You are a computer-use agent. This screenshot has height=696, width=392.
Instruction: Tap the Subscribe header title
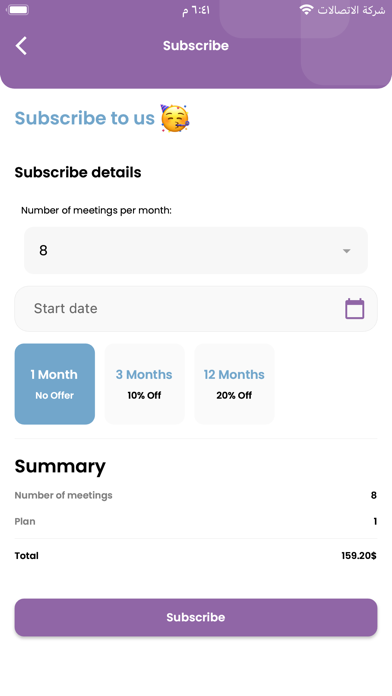coord(196,46)
